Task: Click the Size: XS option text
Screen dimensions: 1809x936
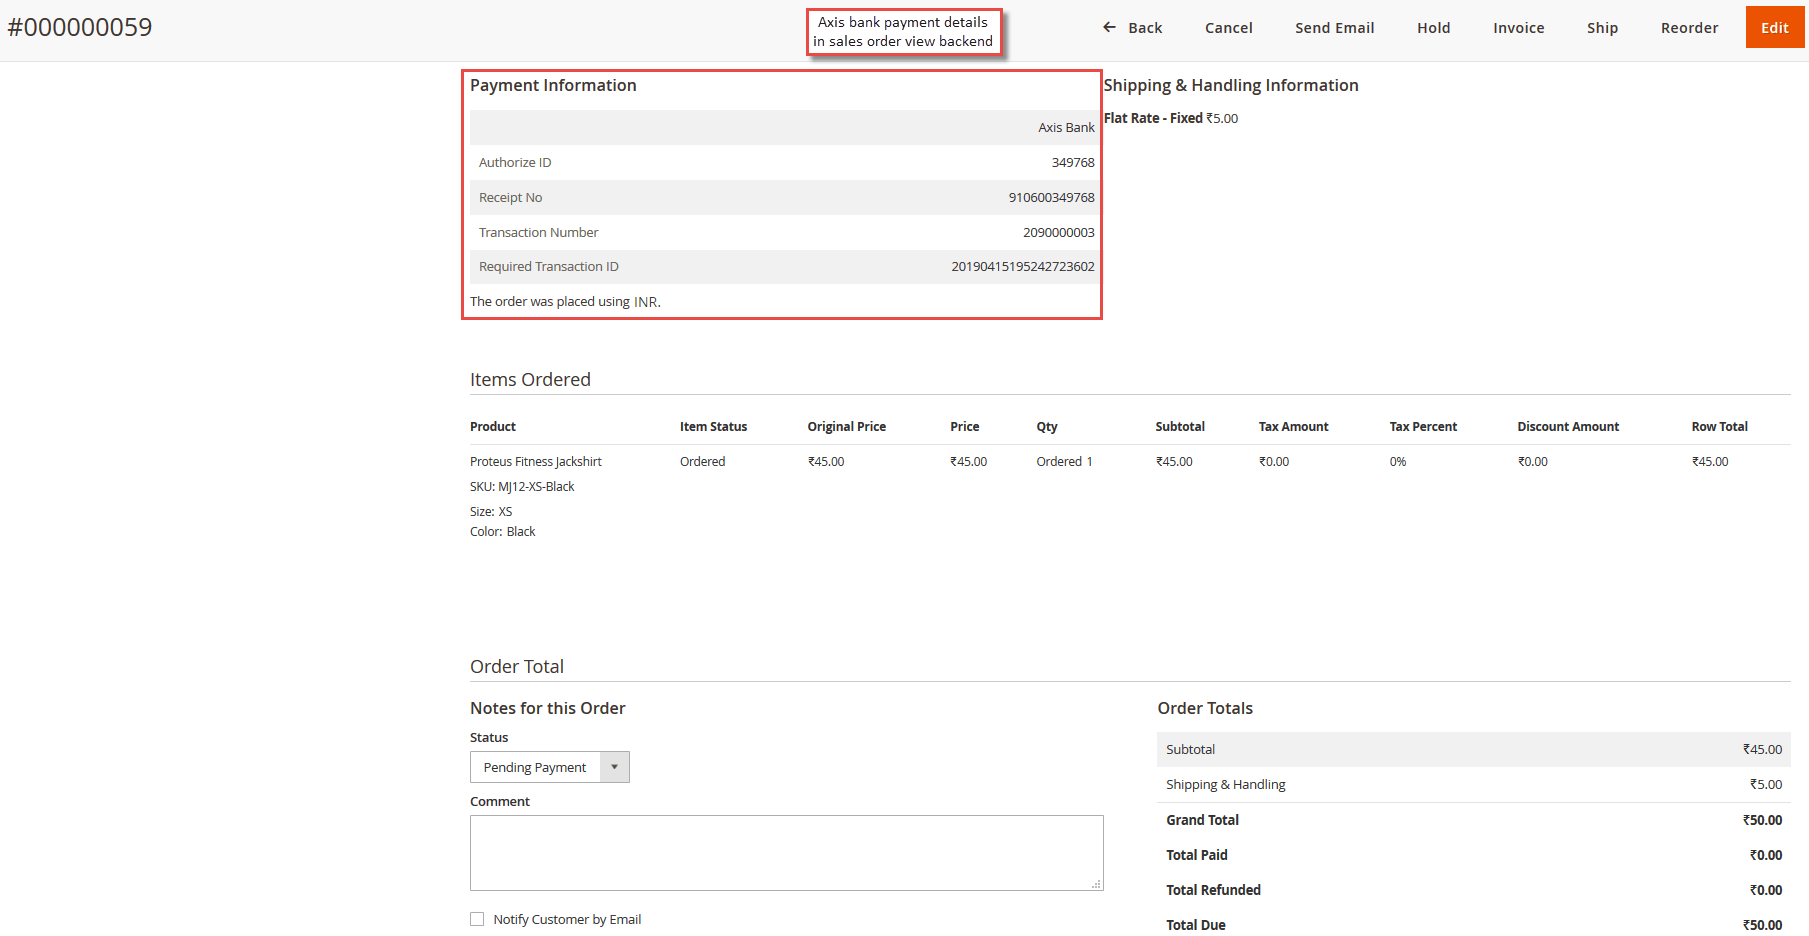Action: (x=491, y=511)
